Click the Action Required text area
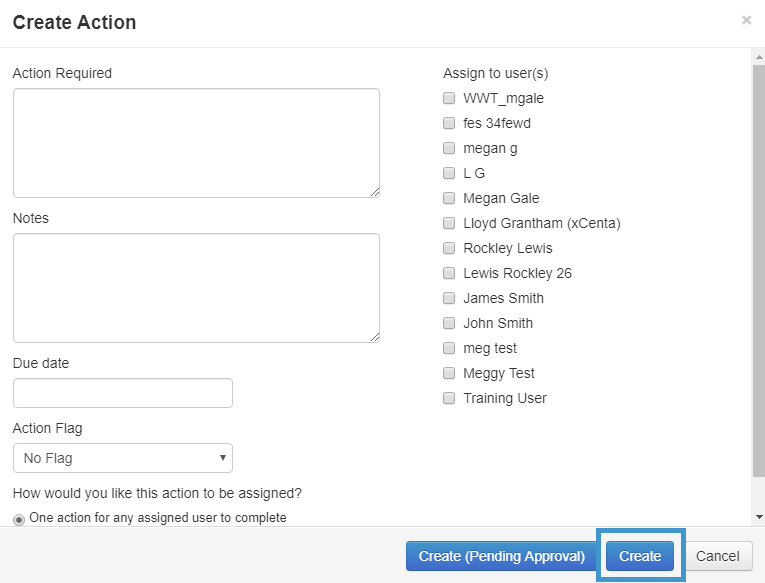 coord(196,142)
